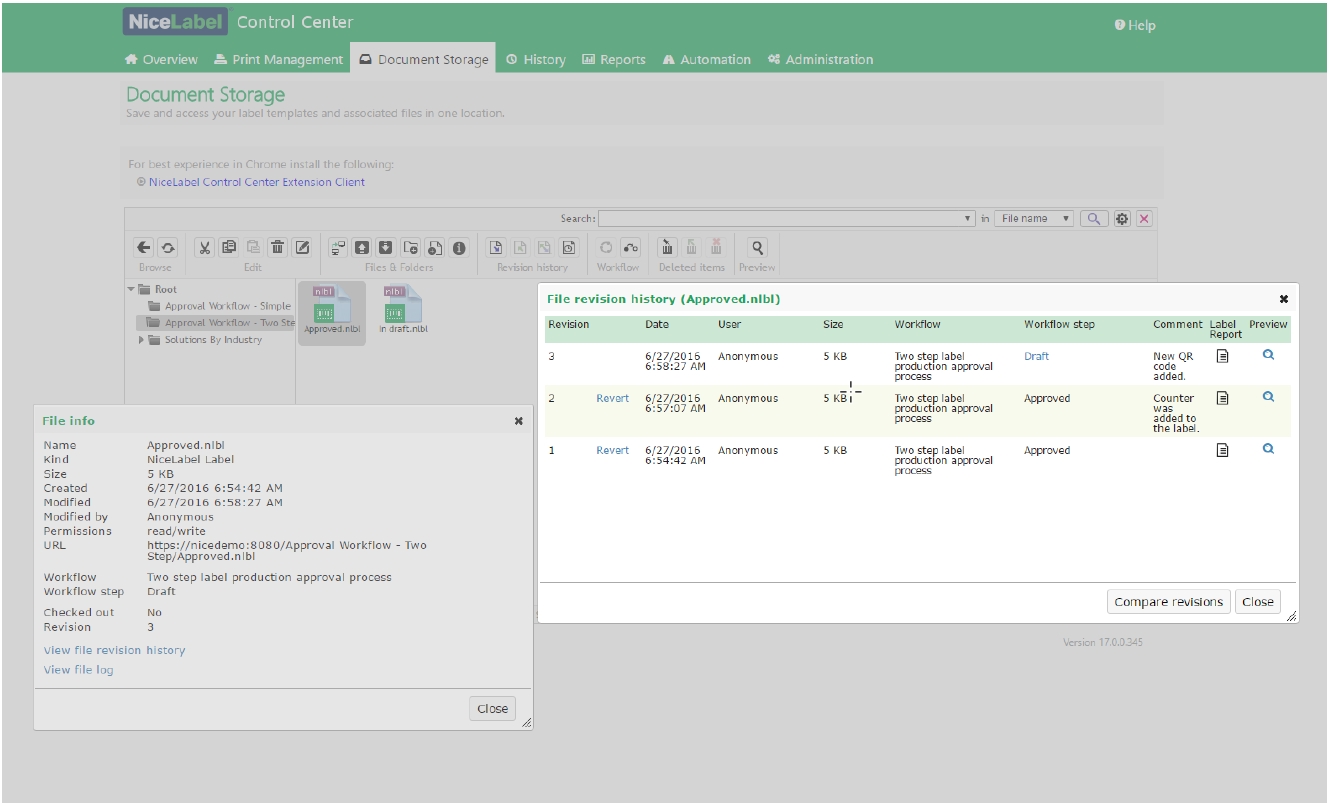Viewport: 1331px width, 803px height.
Task: Click the Draft workflow step link
Action: click(1037, 357)
